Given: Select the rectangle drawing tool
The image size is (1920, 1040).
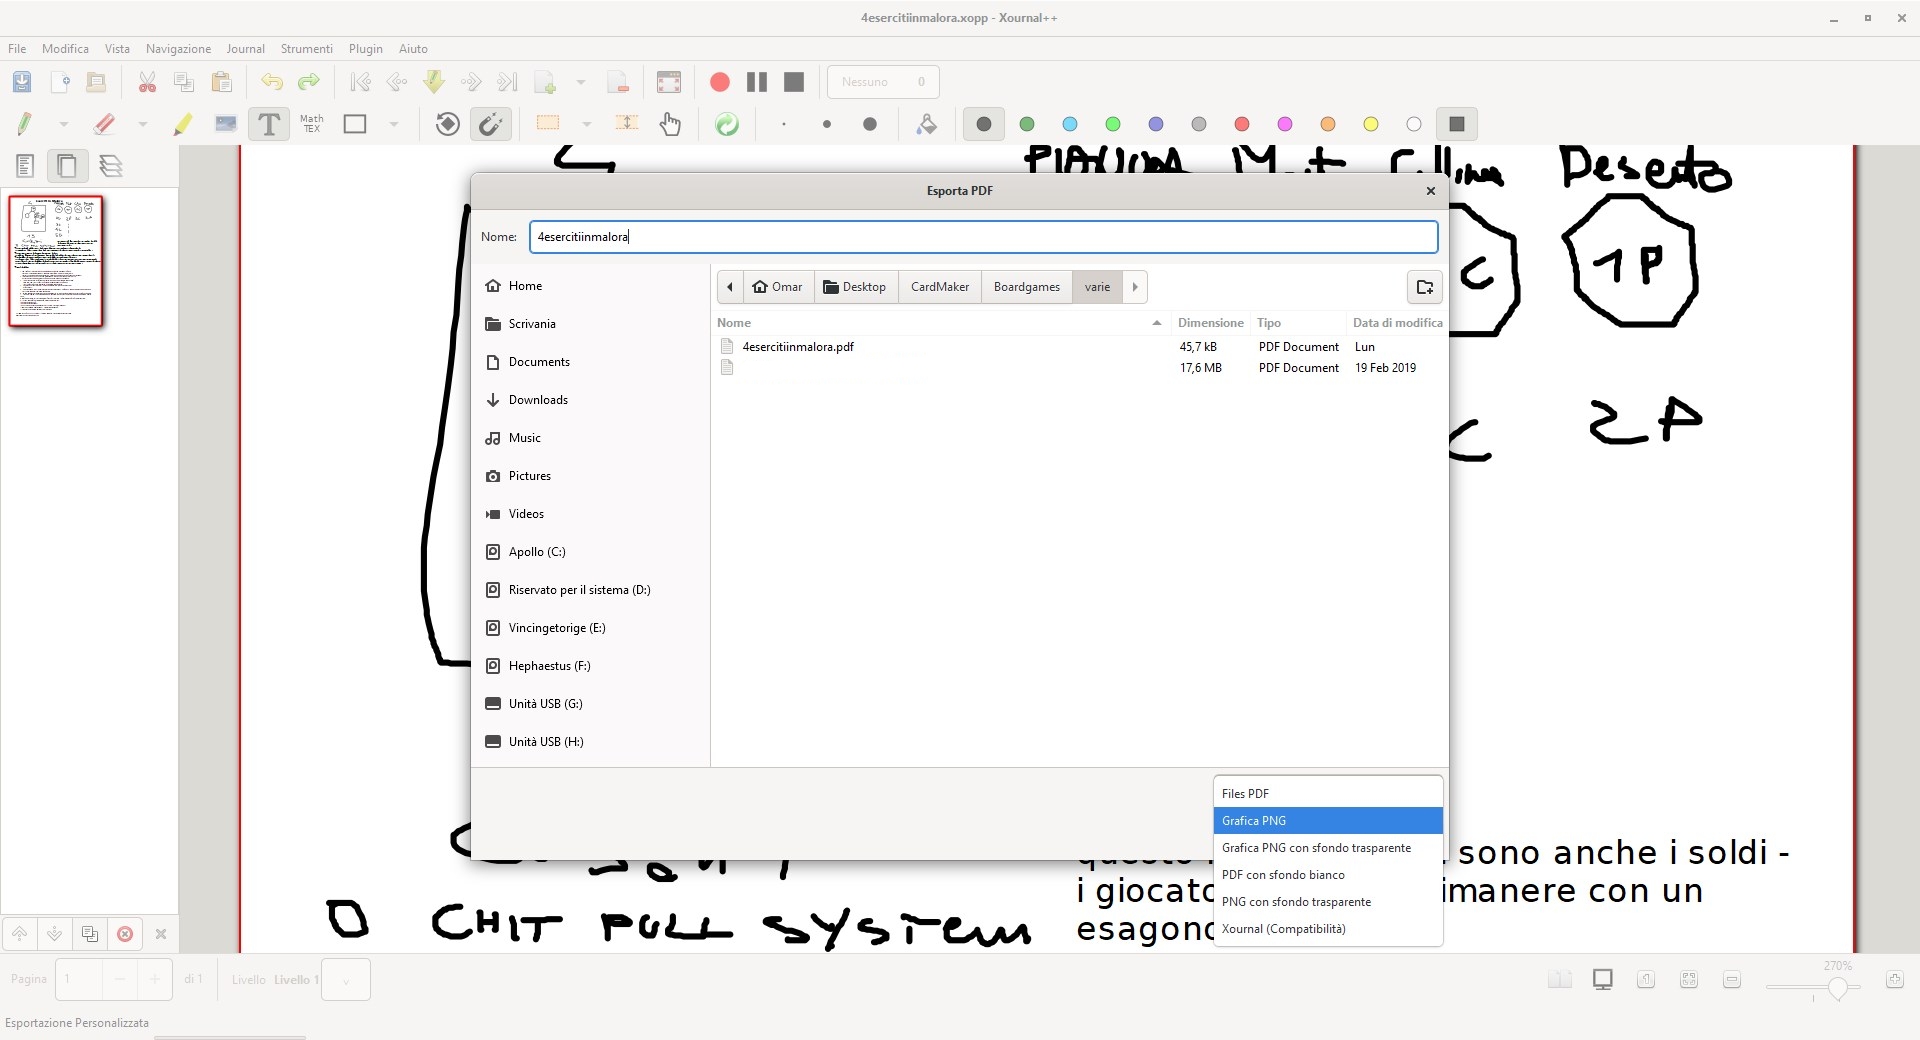Looking at the screenshot, I should click(355, 124).
